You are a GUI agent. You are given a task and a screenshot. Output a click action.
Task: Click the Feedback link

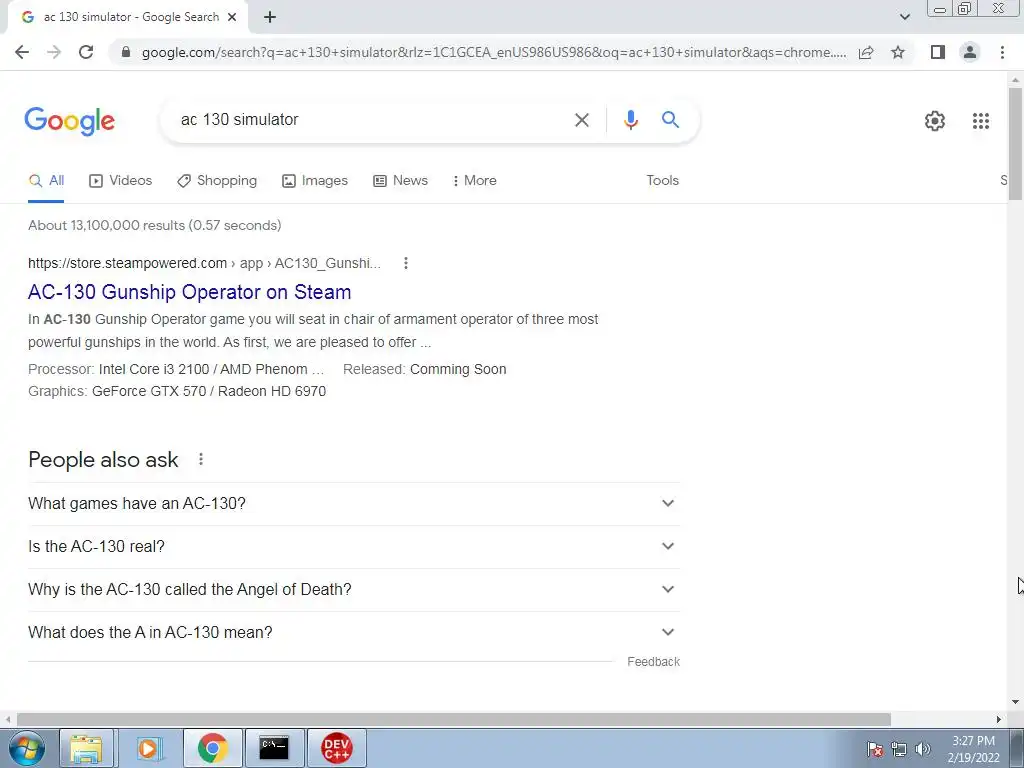[653, 662]
